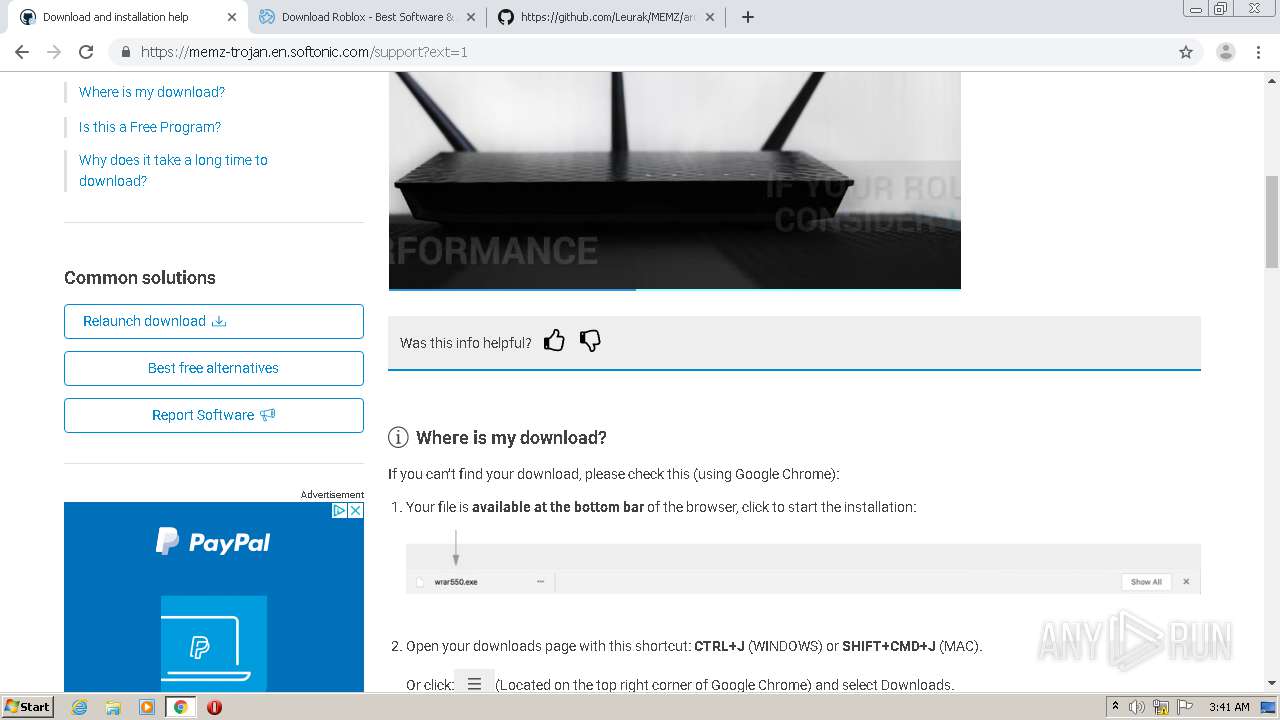Open Windows Explorer folder in taskbar
The width and height of the screenshot is (1280, 720).
coord(113,707)
